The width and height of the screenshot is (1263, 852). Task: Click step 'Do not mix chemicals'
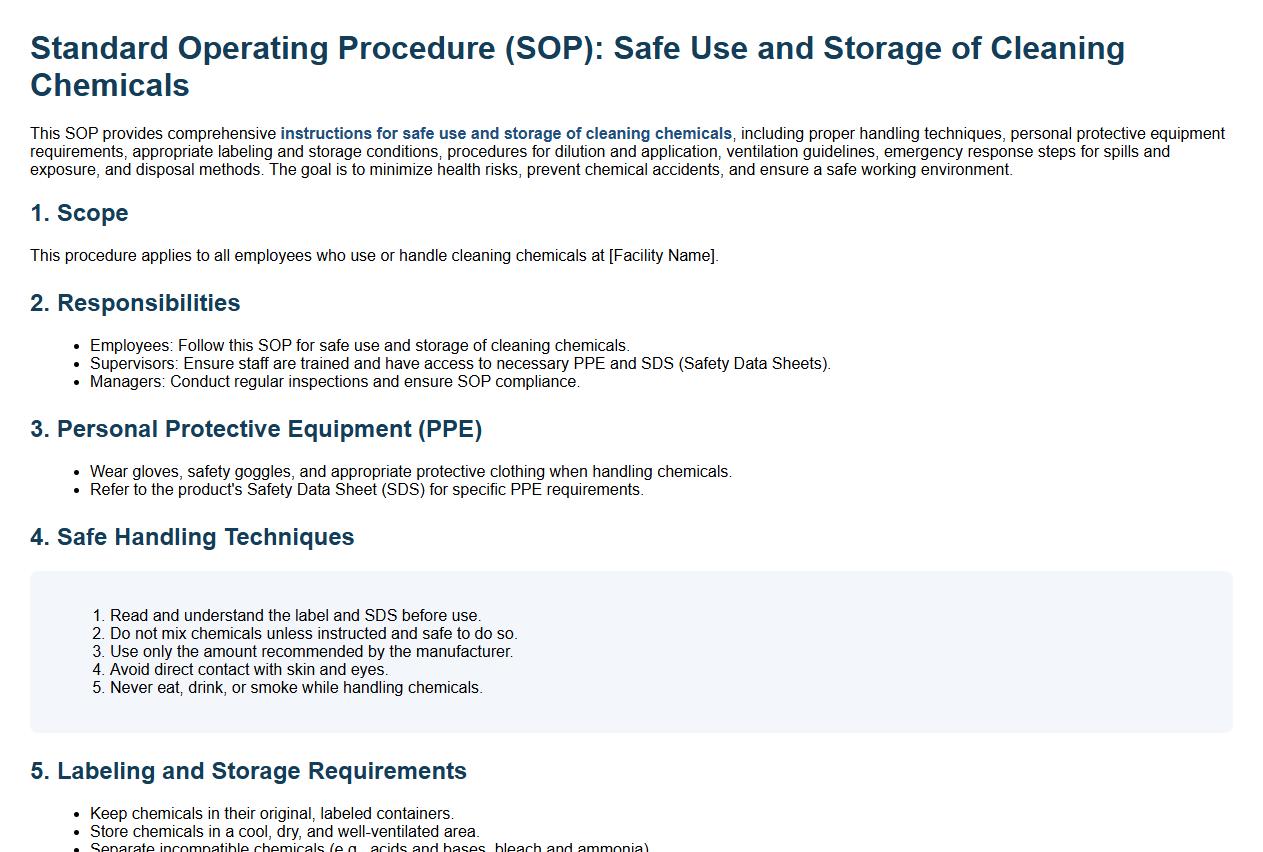click(x=313, y=634)
